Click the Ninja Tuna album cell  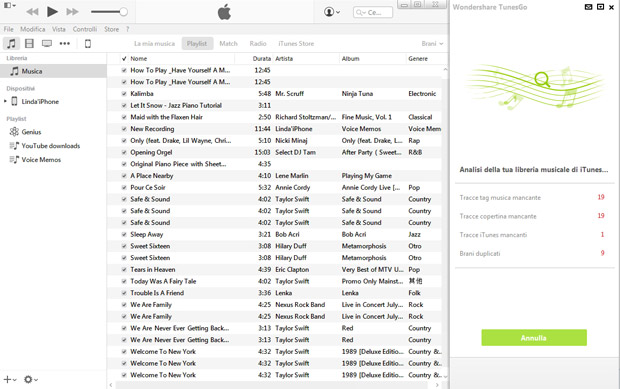[x=357, y=94]
